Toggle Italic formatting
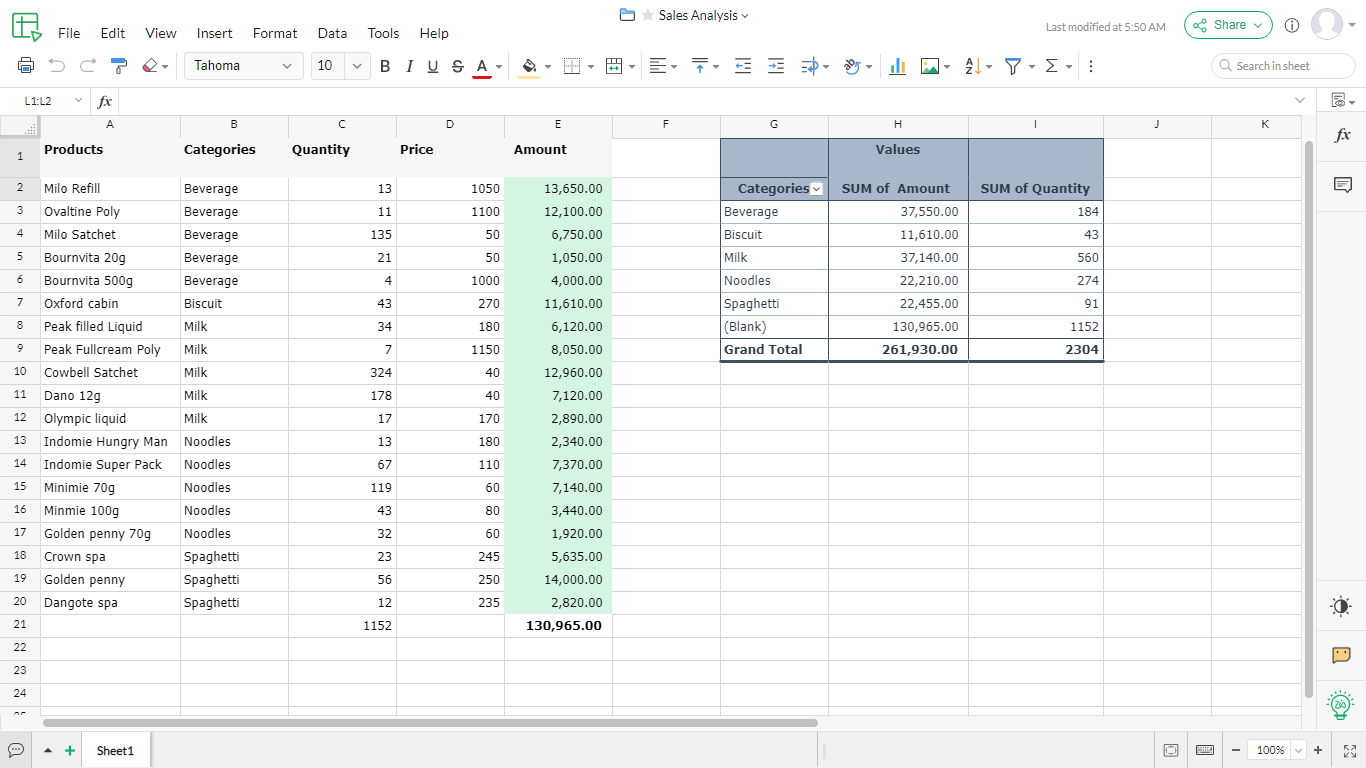Screen dimensions: 1366x768 coord(409,66)
